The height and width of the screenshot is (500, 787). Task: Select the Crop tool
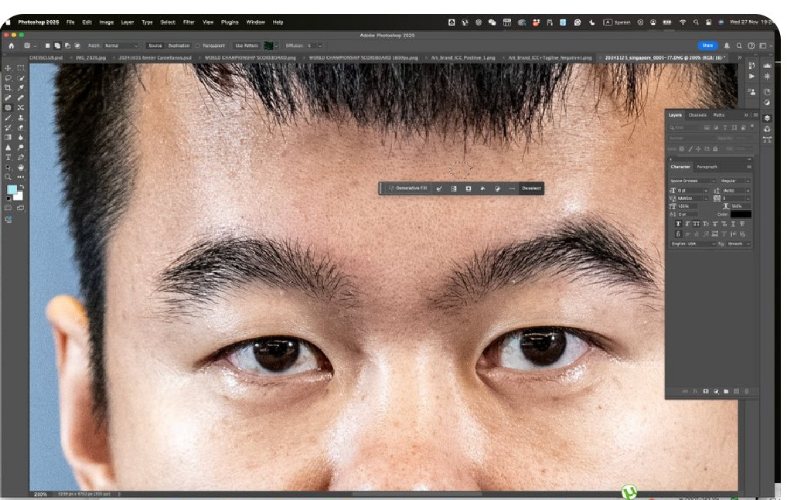(x=9, y=88)
